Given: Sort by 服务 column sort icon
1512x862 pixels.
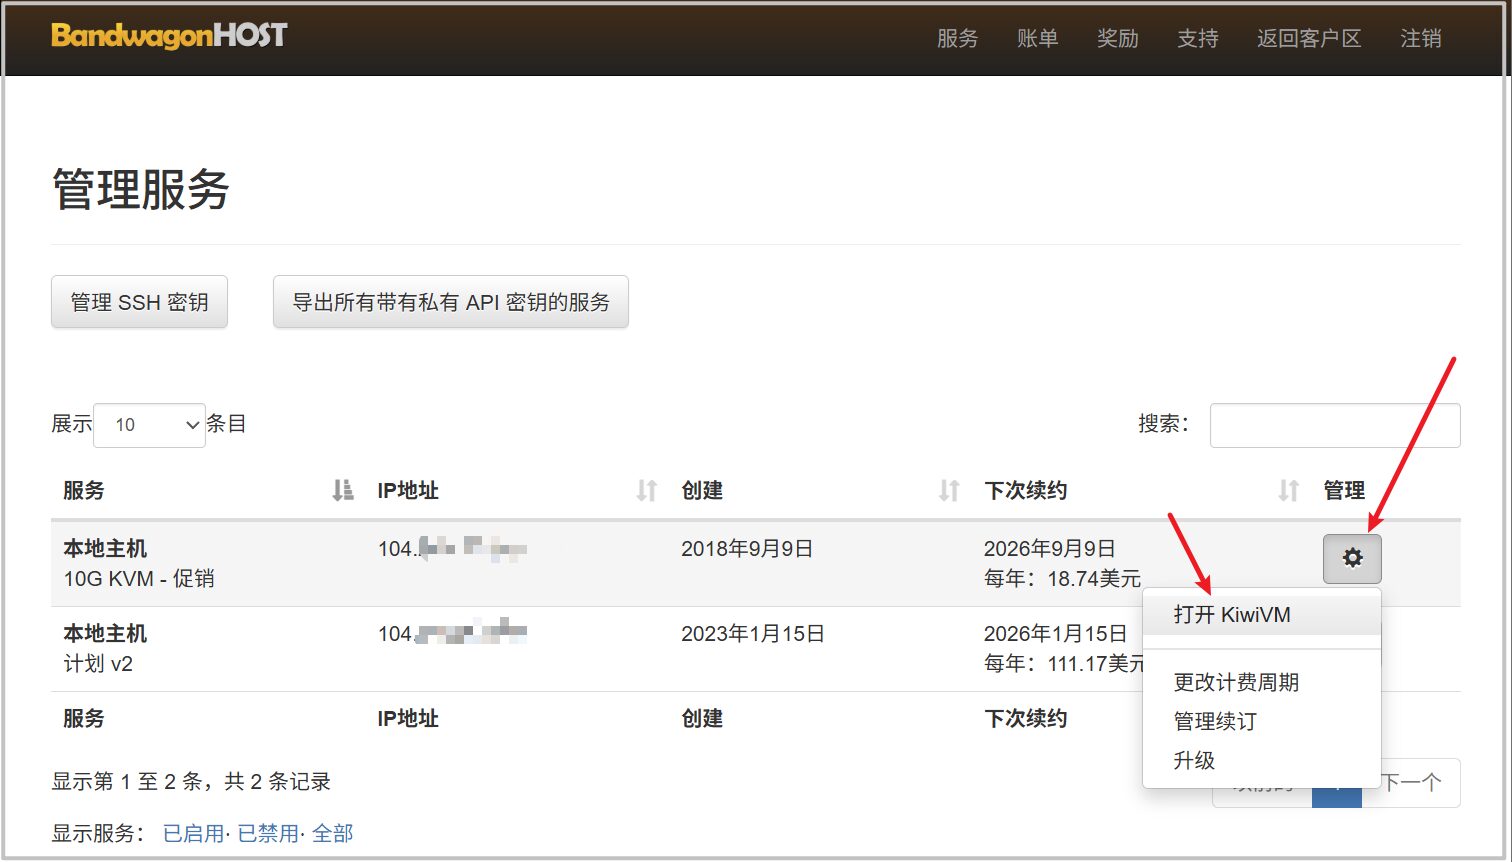Looking at the screenshot, I should click(343, 490).
